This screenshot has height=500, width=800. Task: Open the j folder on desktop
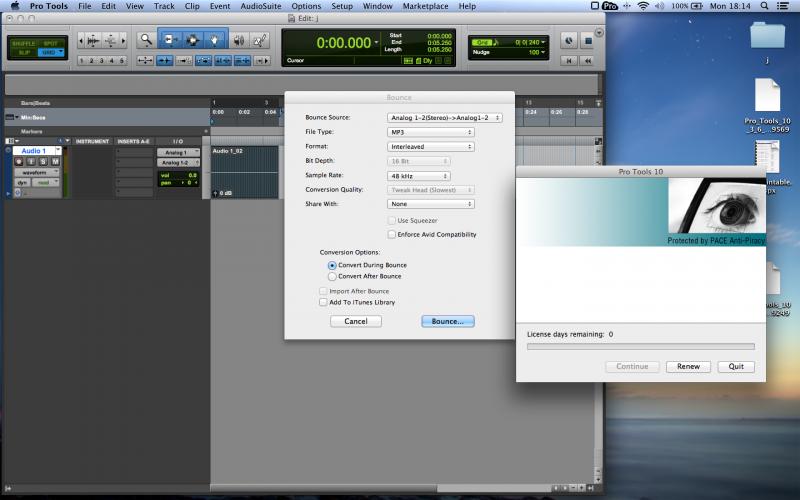[767, 37]
